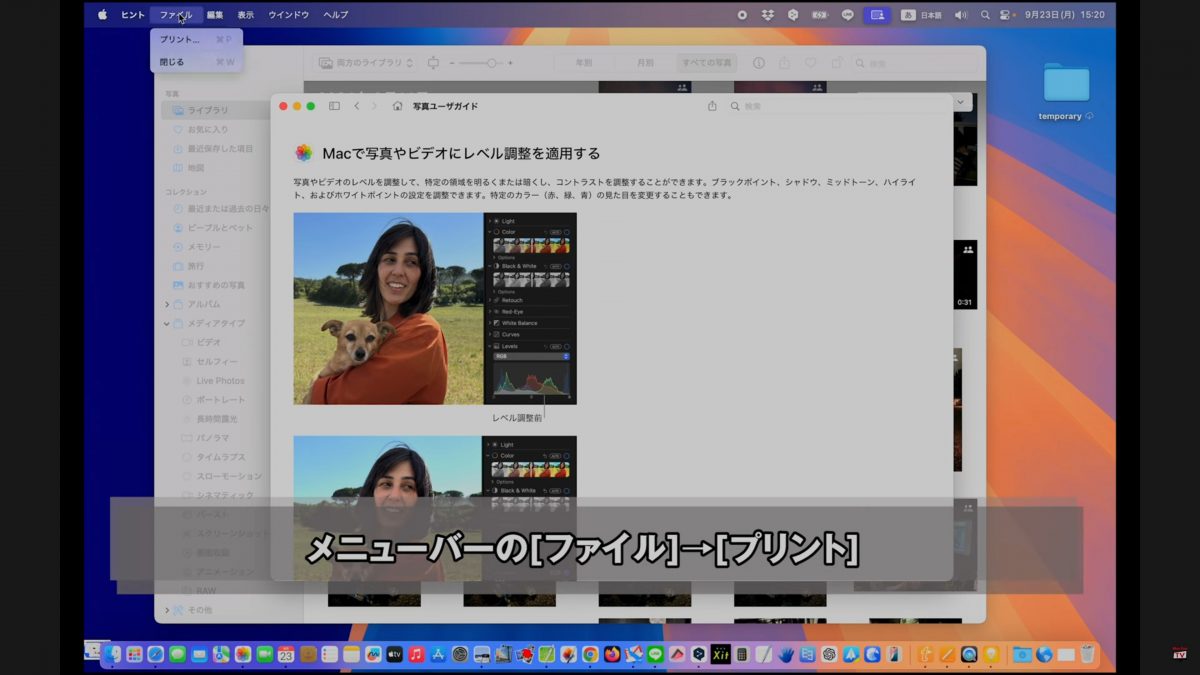The width and height of the screenshot is (1200, 675).
Task: Open the Dropbox menu bar icon
Action: (768, 15)
